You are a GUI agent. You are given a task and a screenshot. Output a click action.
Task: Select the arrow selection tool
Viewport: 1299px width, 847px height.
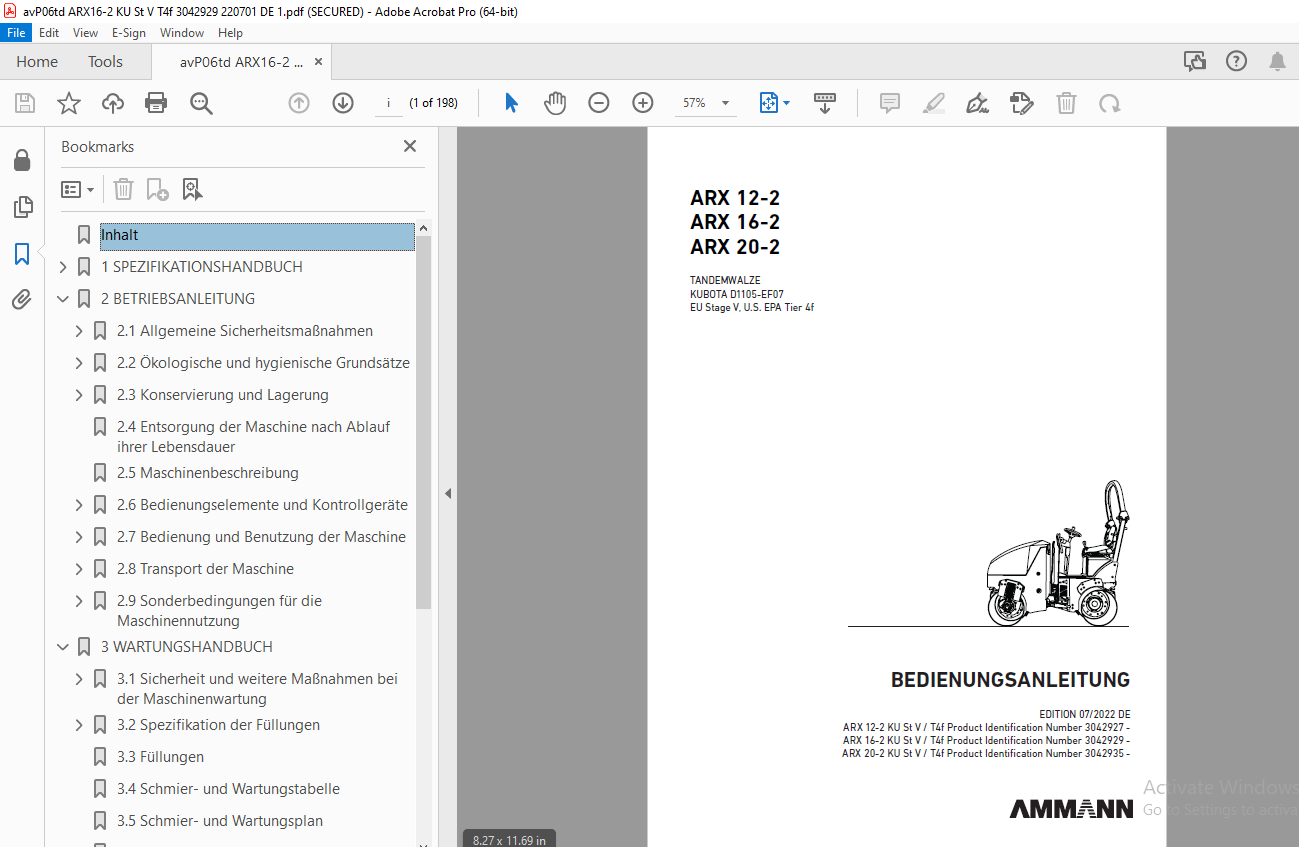click(x=511, y=103)
